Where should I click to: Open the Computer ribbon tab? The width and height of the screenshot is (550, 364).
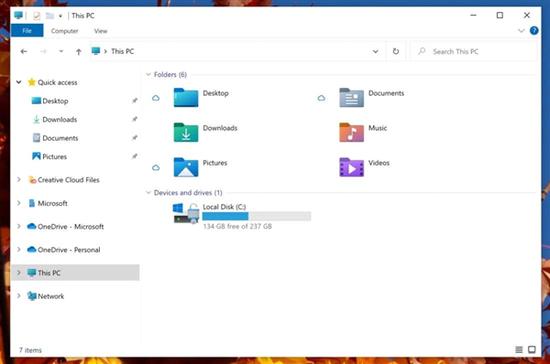click(65, 31)
